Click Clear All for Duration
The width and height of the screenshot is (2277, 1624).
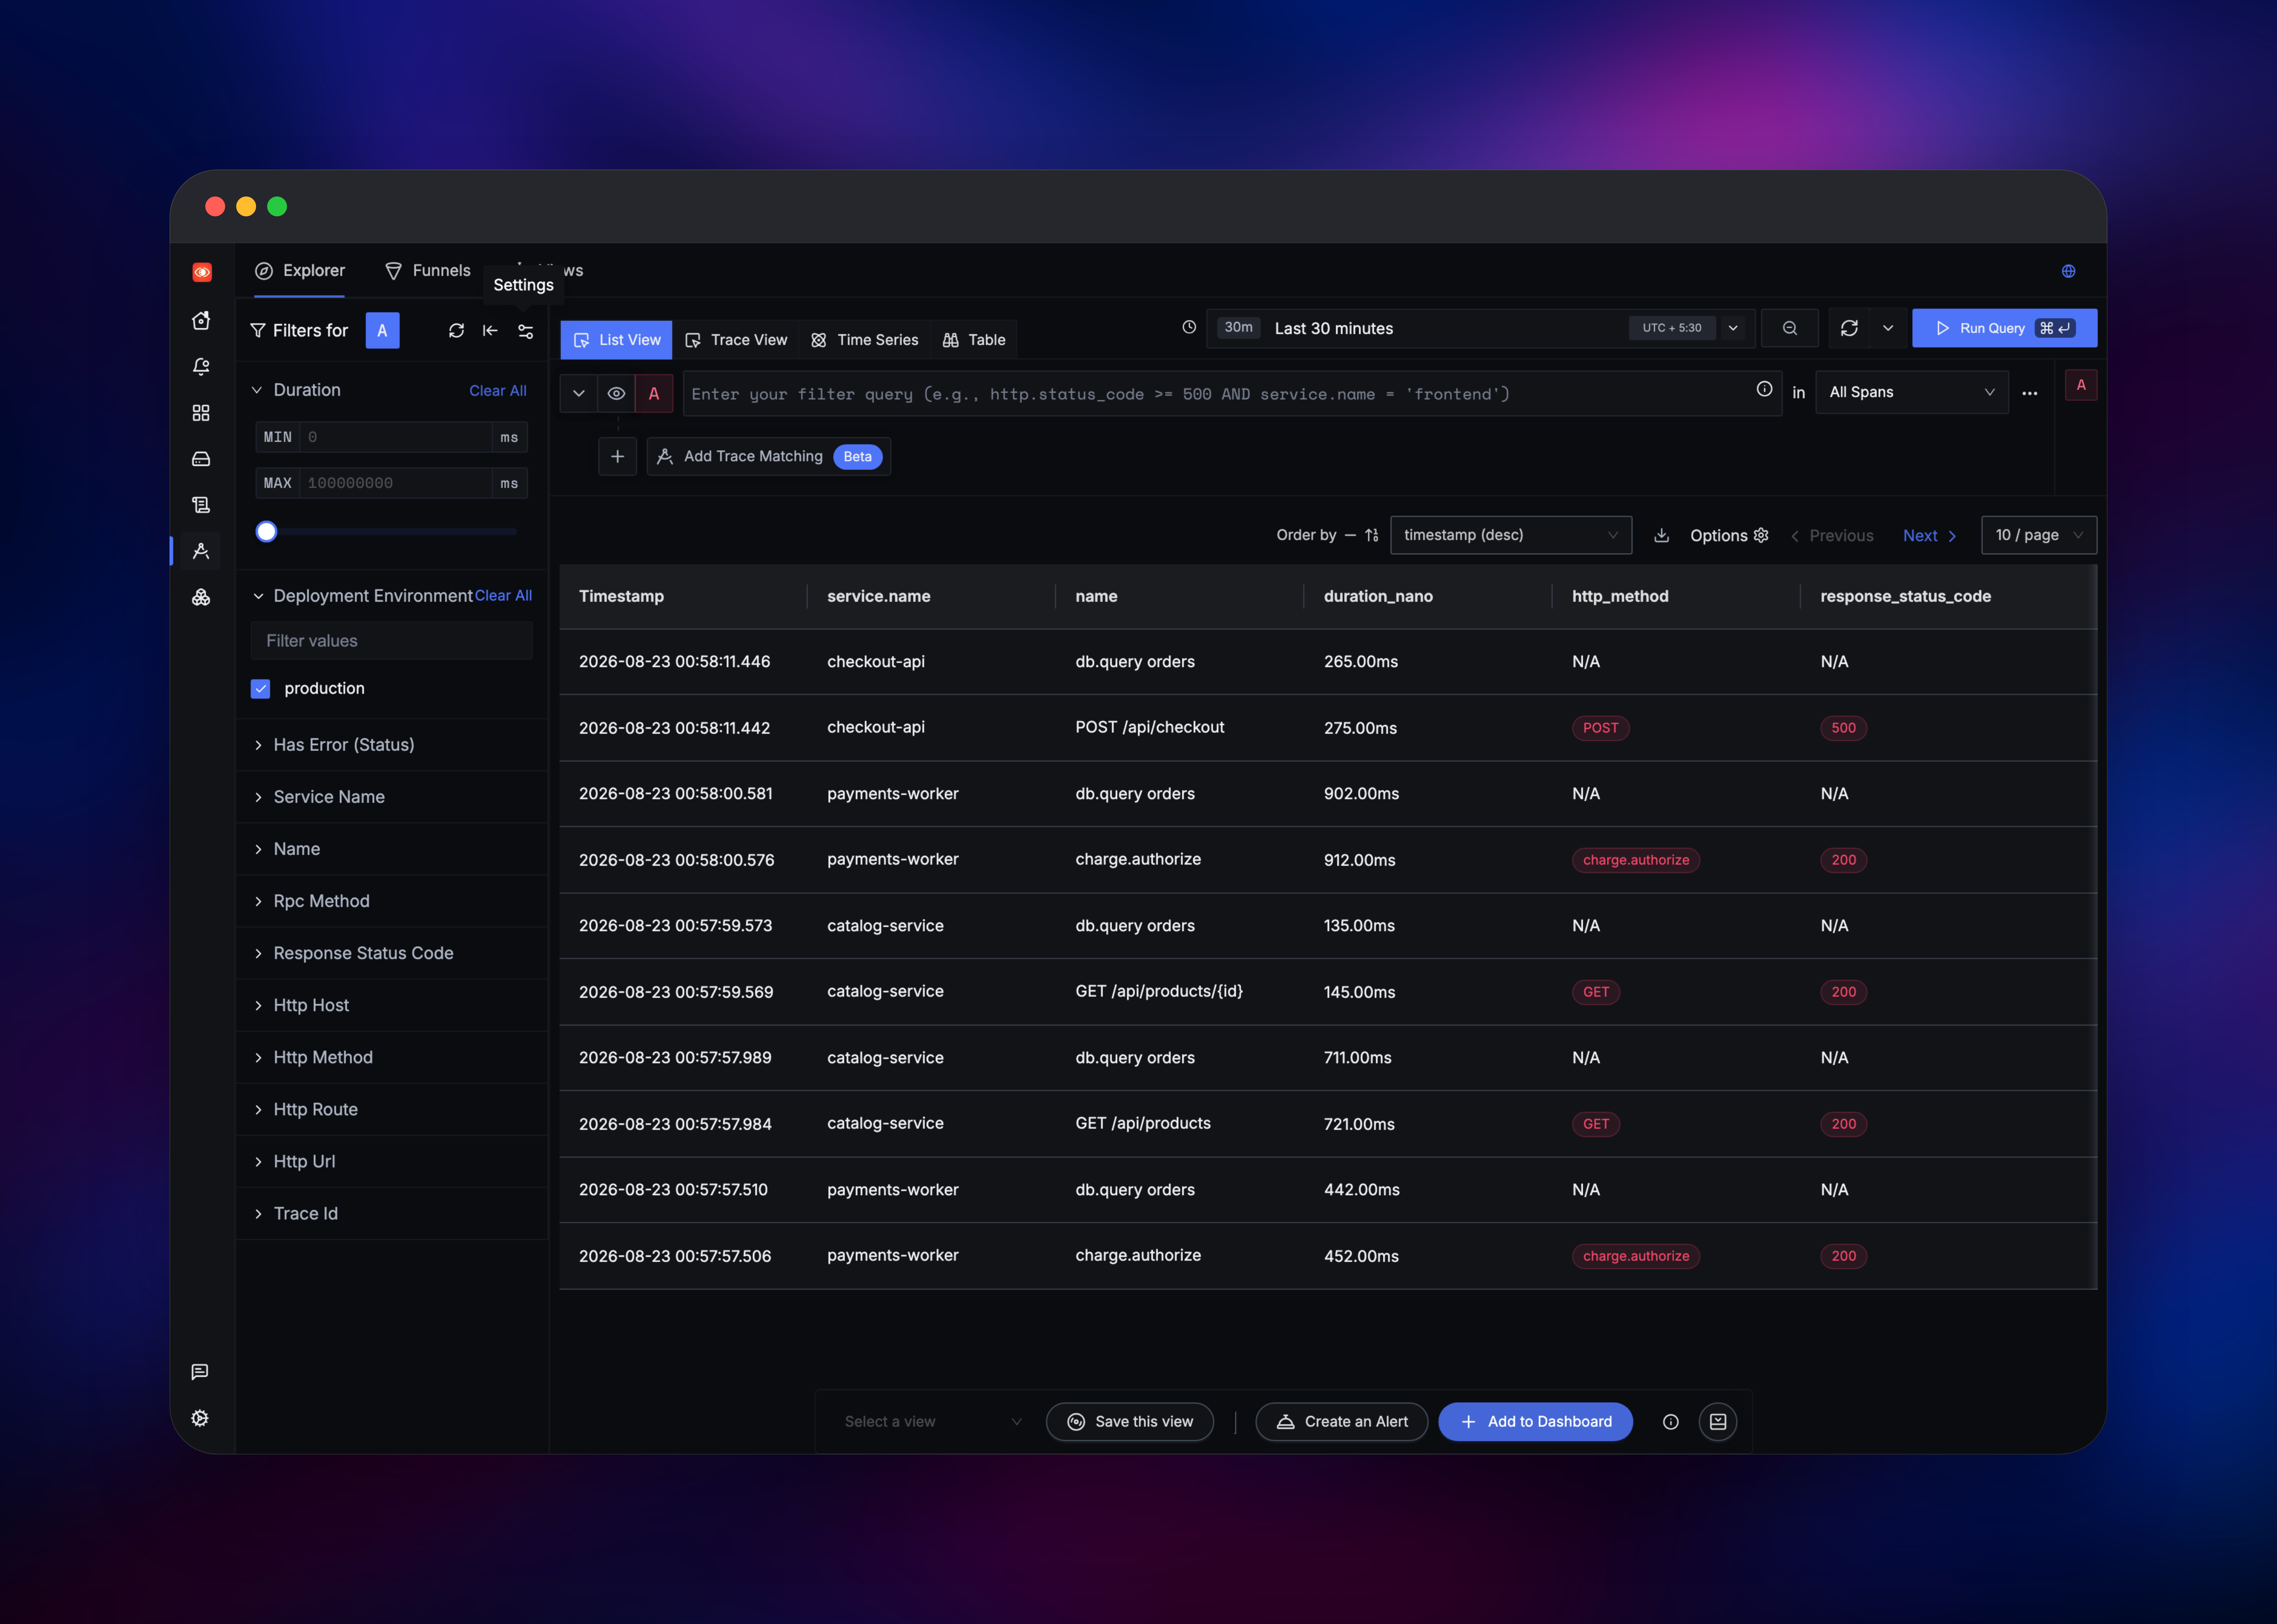[x=498, y=391]
